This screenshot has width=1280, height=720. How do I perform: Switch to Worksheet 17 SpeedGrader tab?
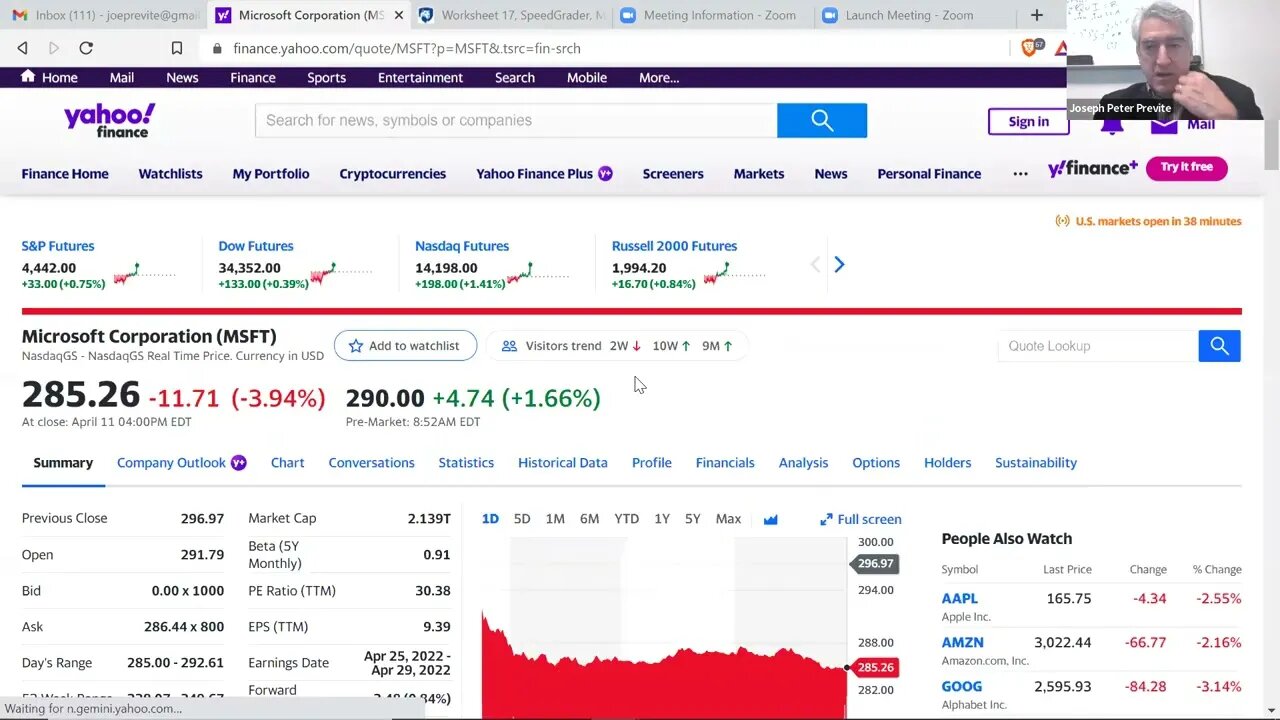point(510,15)
